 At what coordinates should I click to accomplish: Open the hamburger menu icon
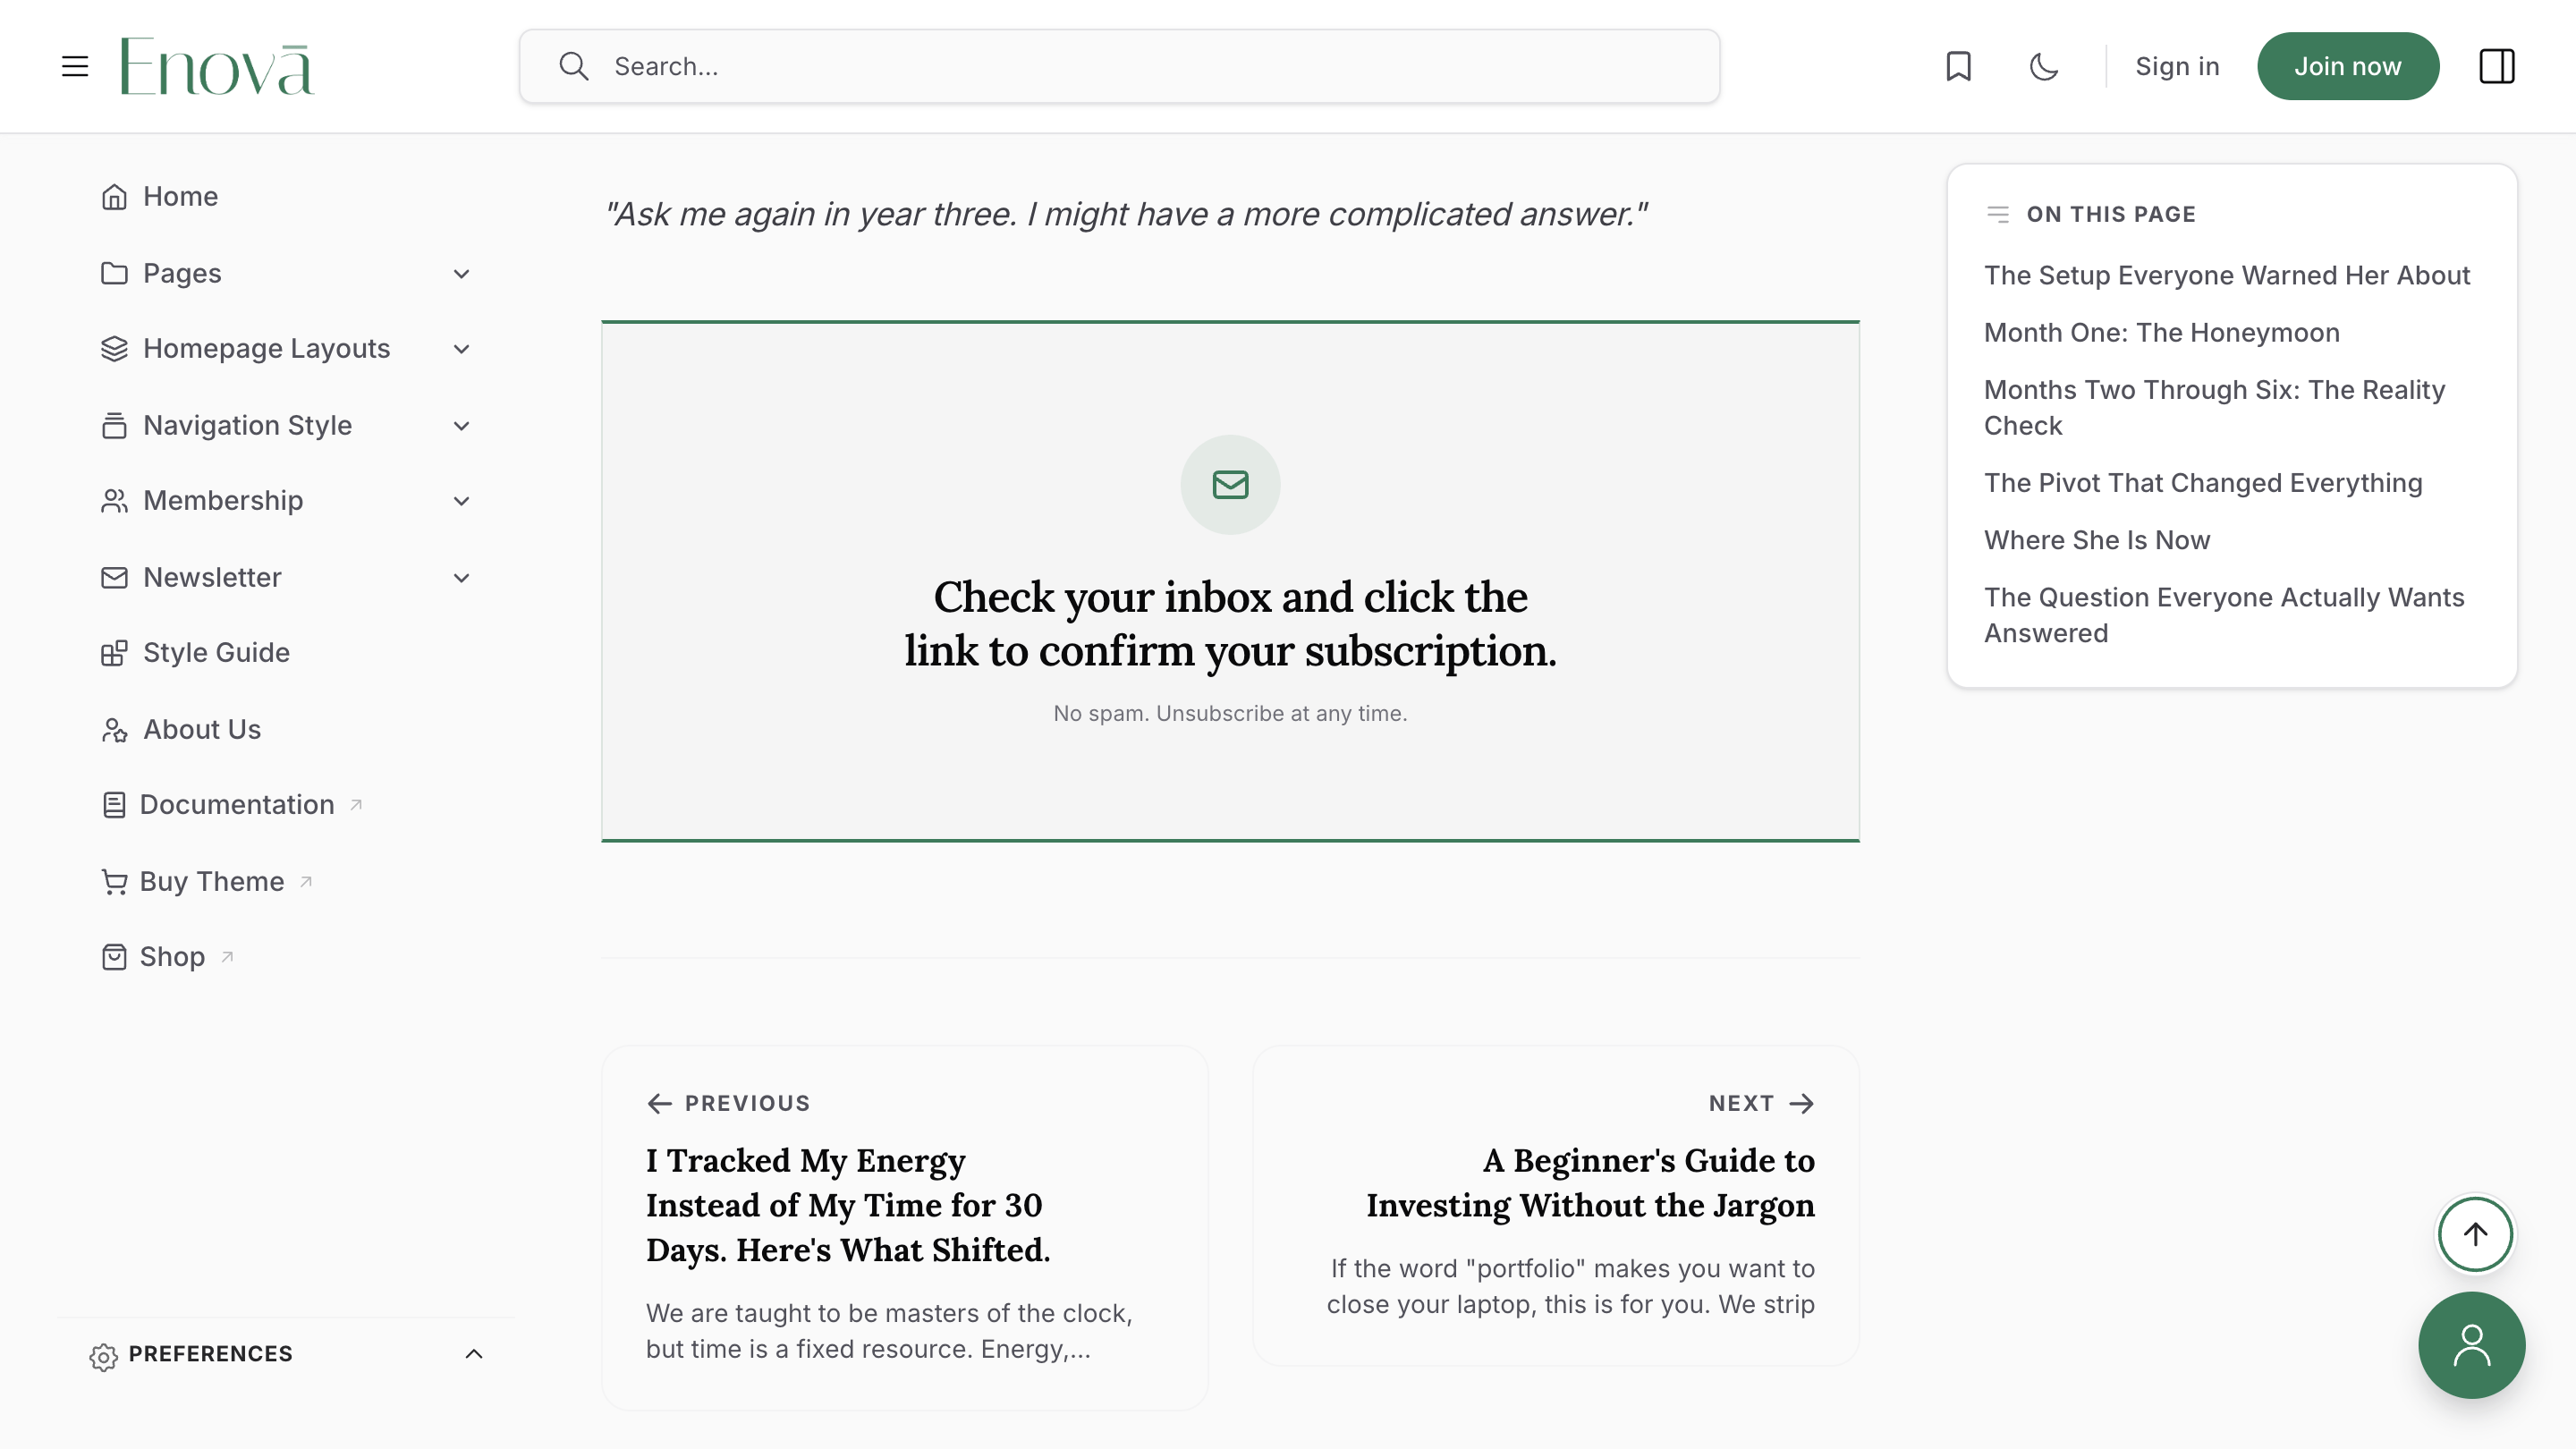(75, 66)
